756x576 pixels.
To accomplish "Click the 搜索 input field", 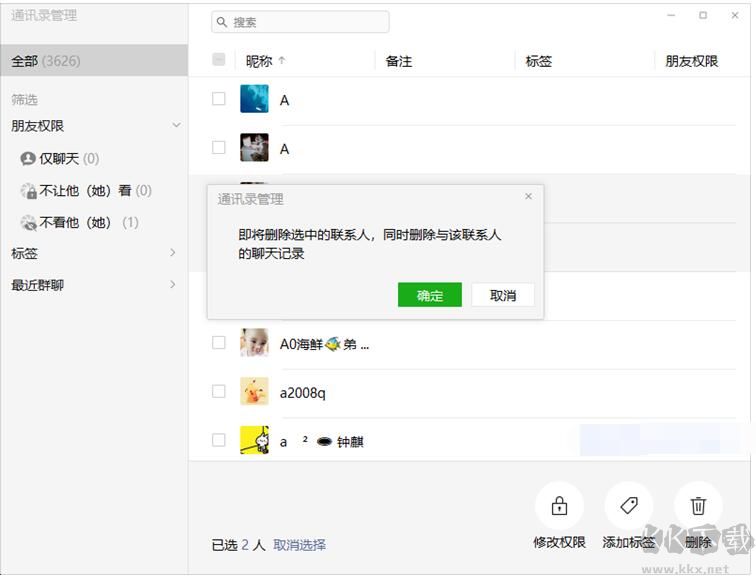I will (305, 22).
